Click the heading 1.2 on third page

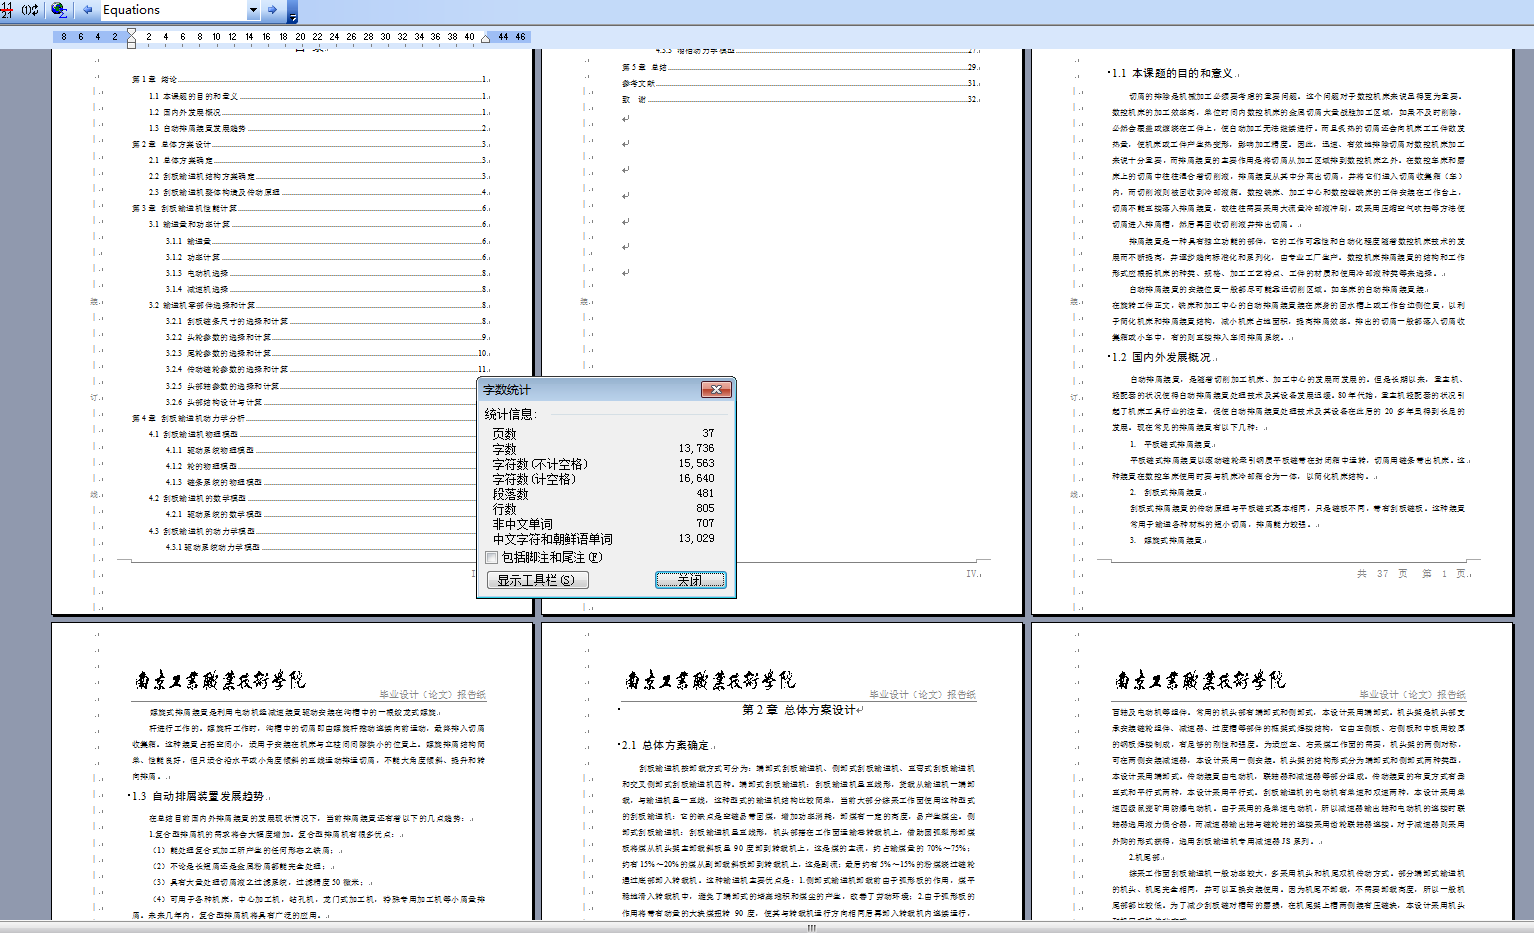click(x=1161, y=357)
